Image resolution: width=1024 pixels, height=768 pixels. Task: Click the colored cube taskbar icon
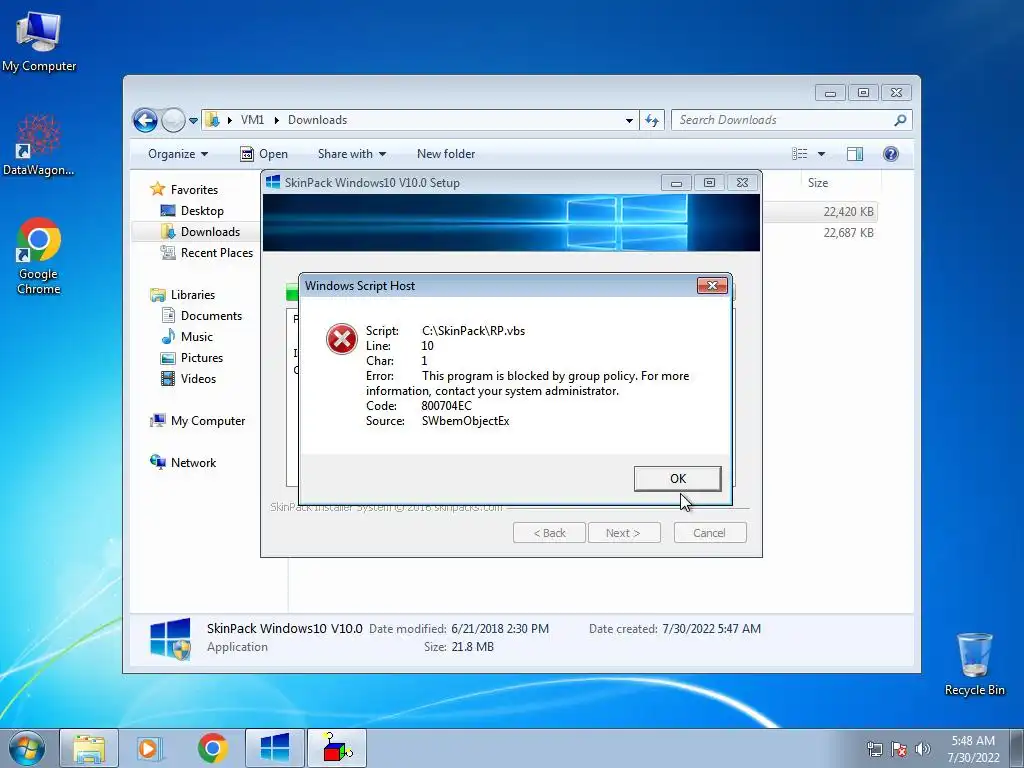click(x=337, y=748)
